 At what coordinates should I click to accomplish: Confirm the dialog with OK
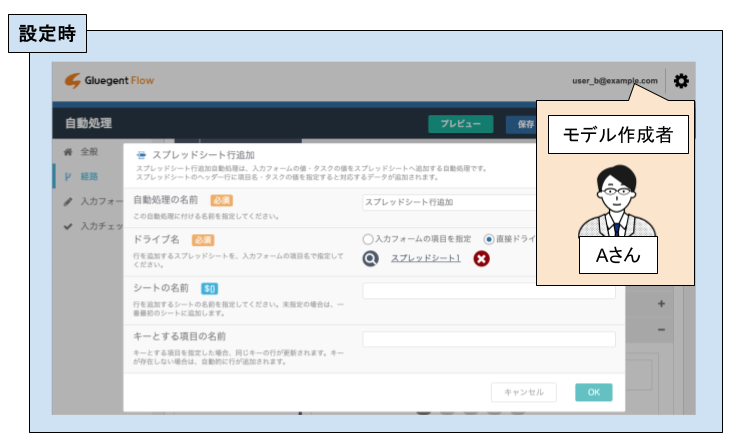click(x=593, y=392)
